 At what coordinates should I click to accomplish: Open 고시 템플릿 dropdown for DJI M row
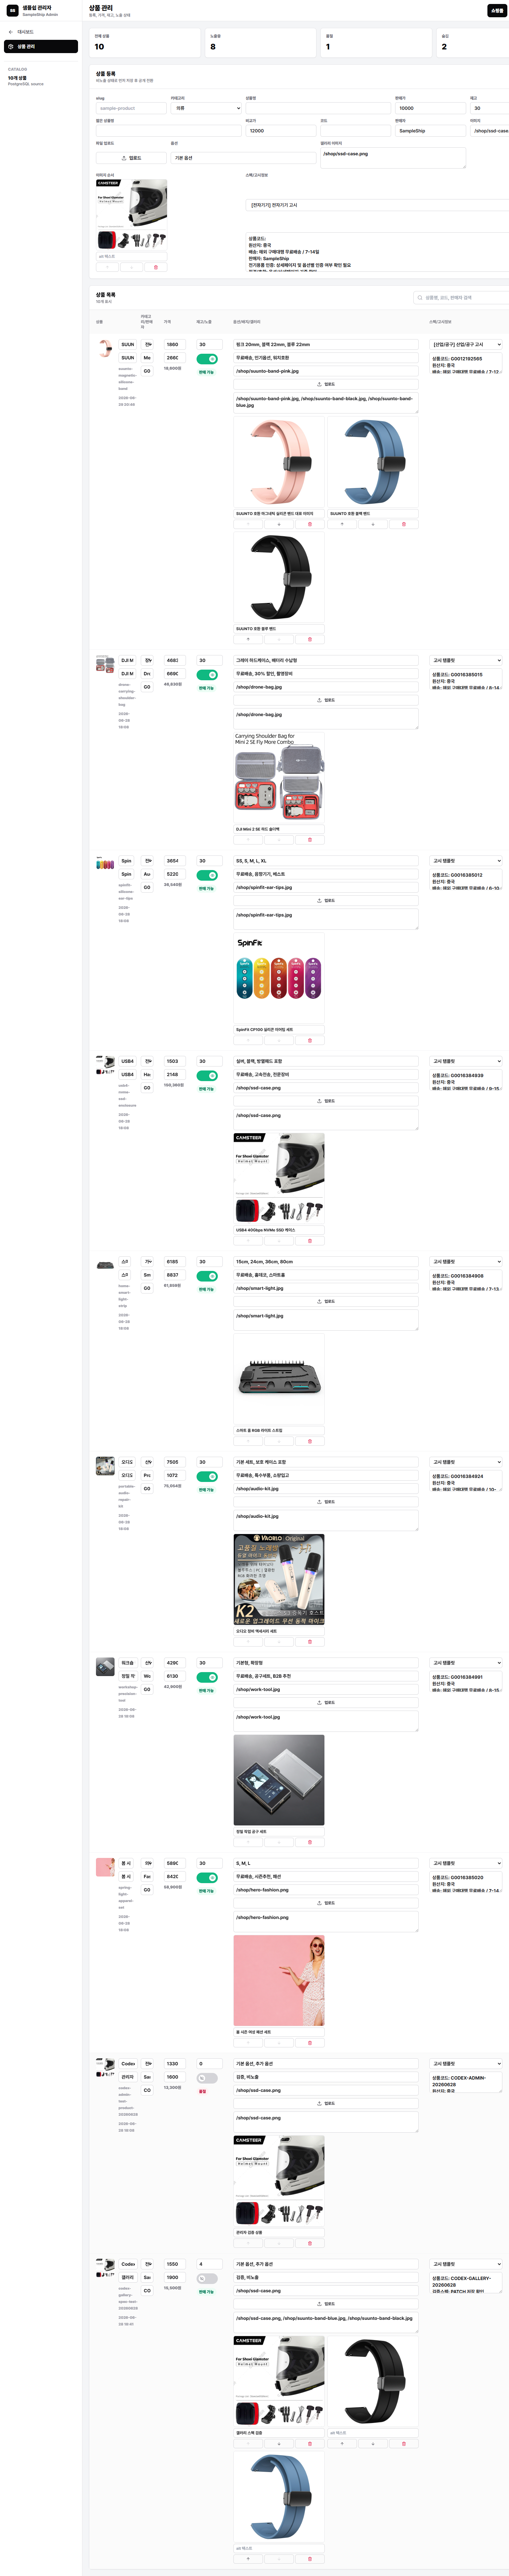(x=466, y=660)
